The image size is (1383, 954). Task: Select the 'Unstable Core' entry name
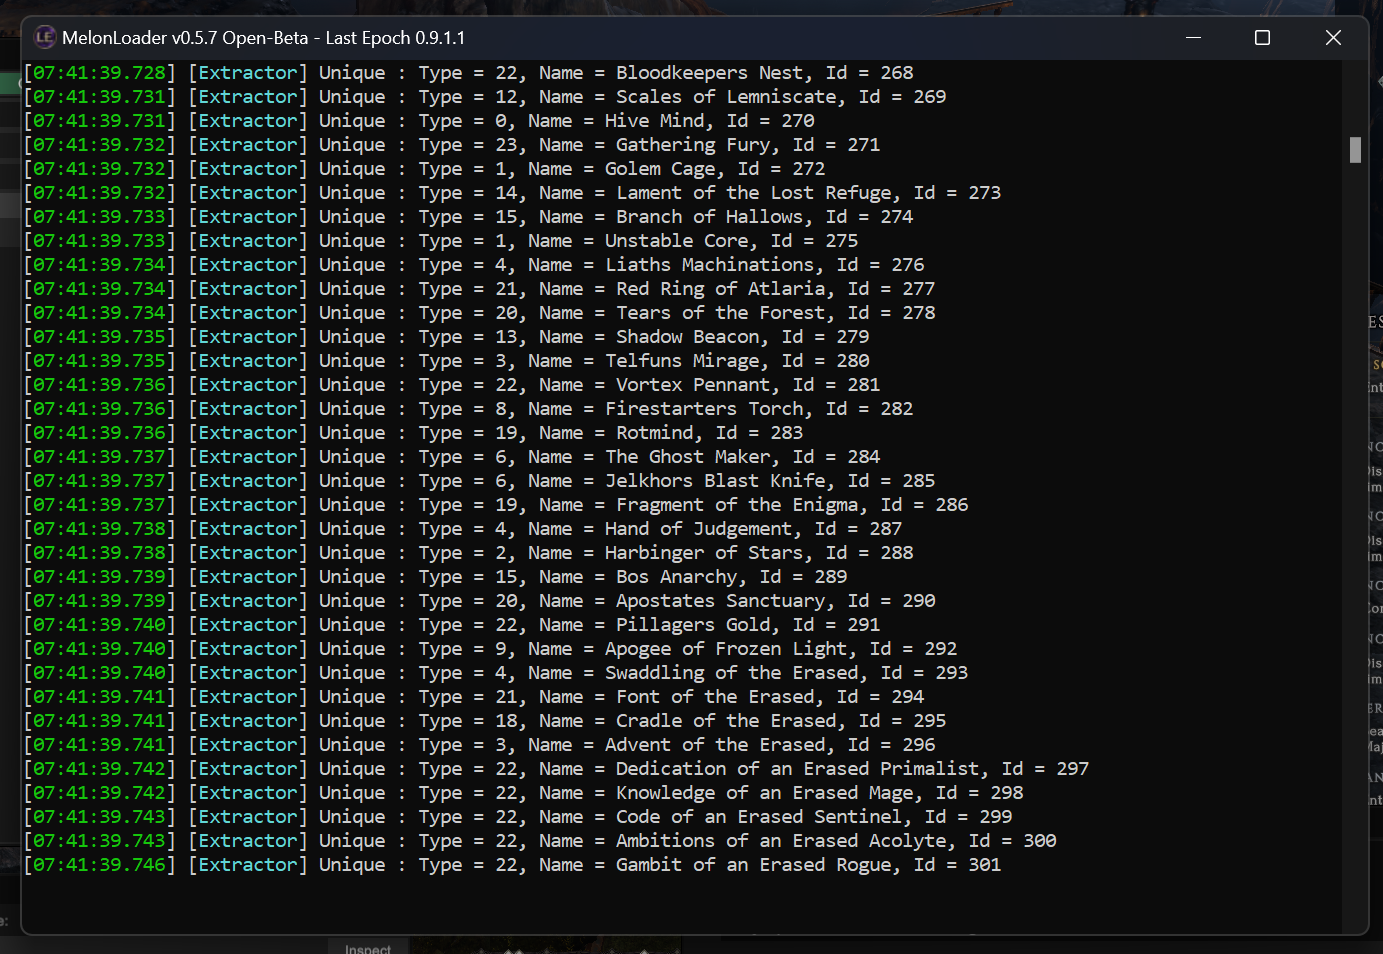tap(676, 241)
